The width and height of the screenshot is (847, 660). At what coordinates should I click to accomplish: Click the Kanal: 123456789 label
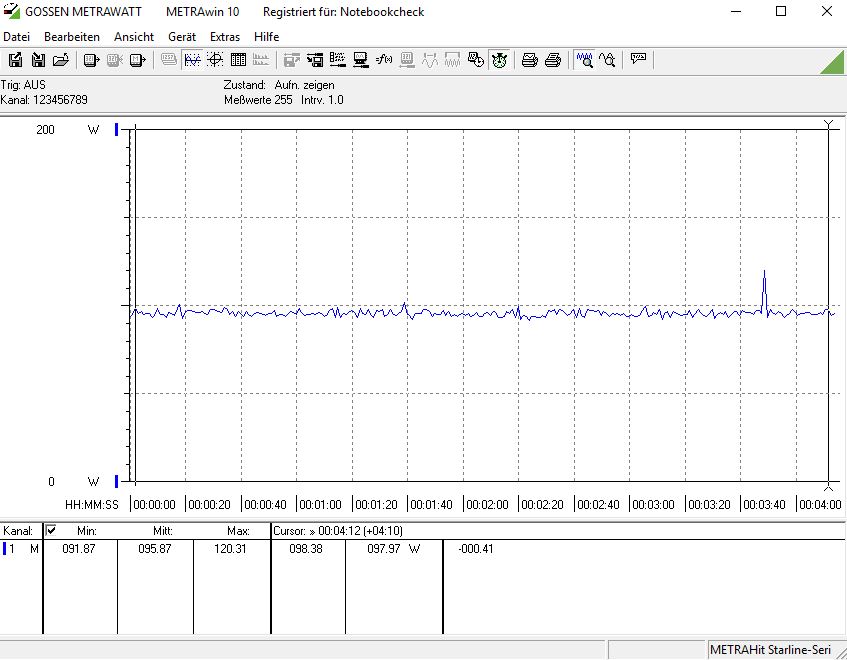point(44,100)
